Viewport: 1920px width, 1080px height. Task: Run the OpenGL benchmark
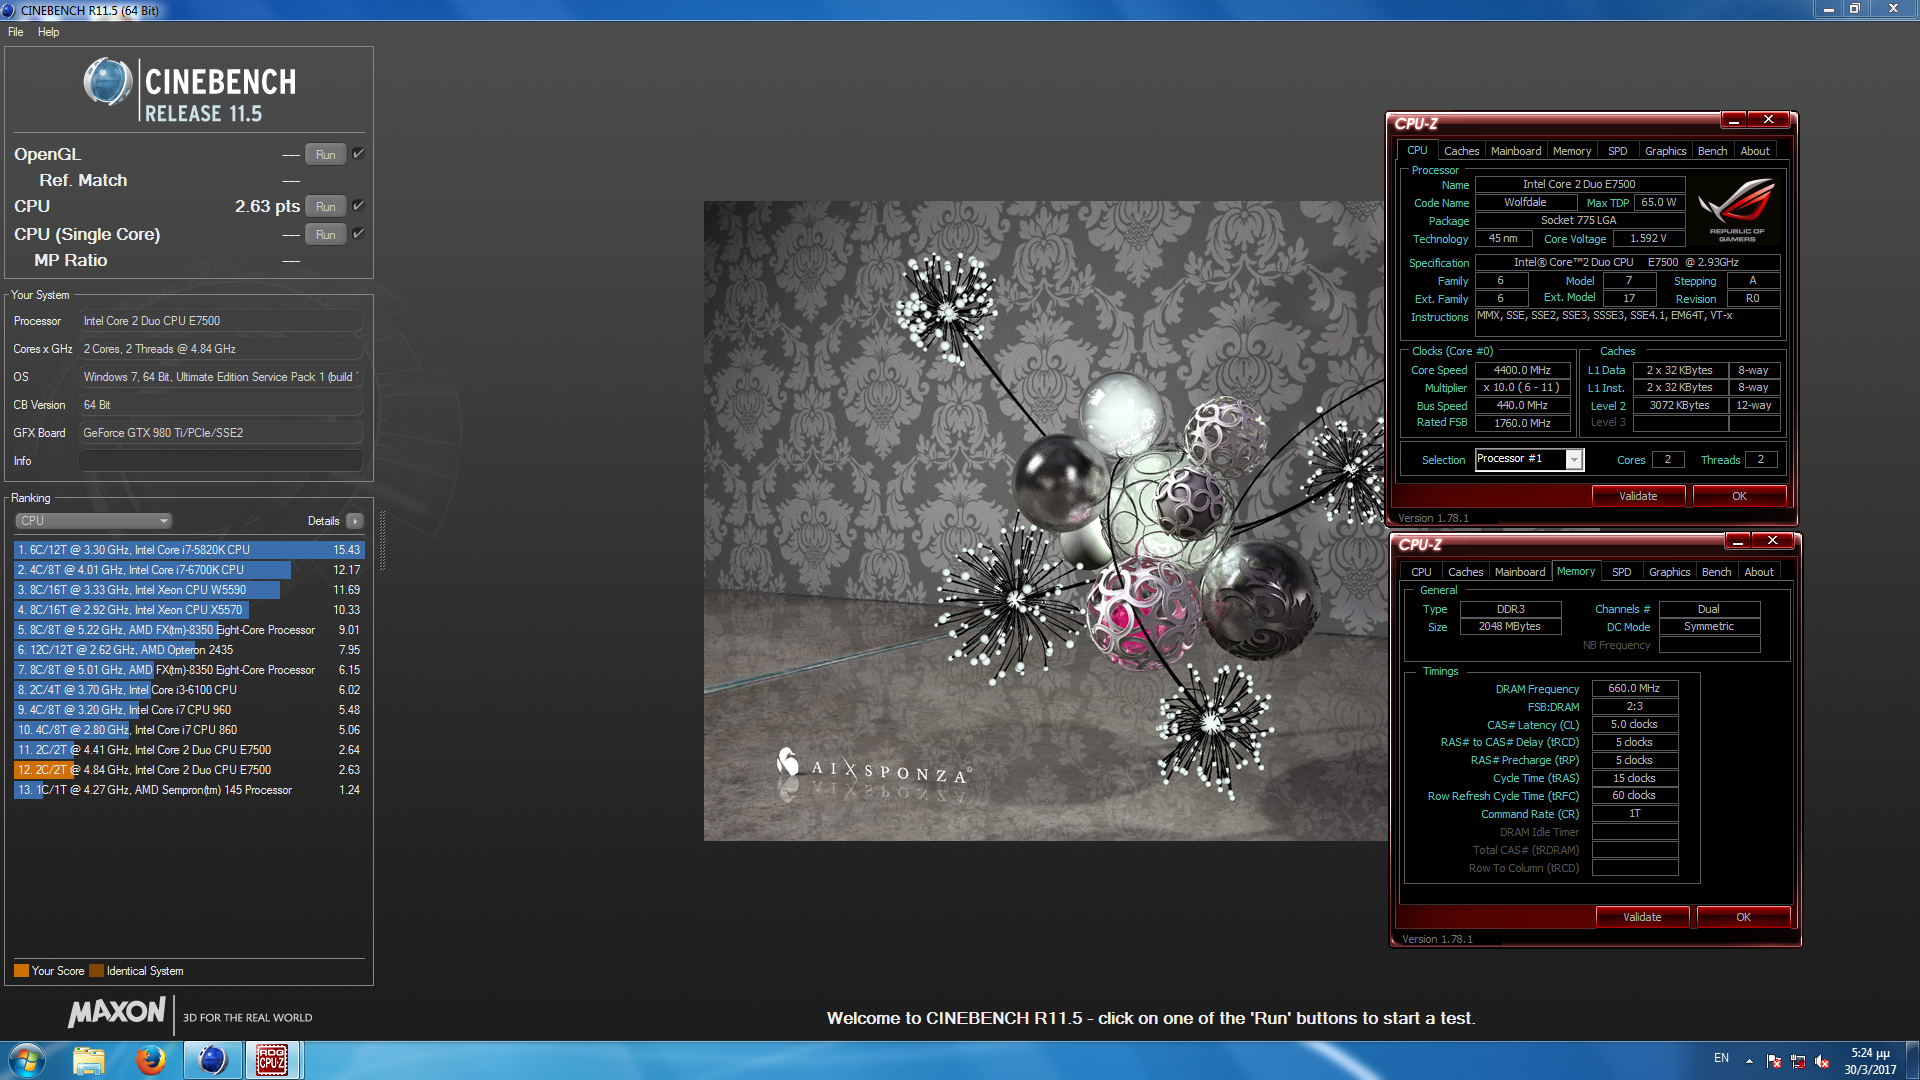[x=326, y=154]
